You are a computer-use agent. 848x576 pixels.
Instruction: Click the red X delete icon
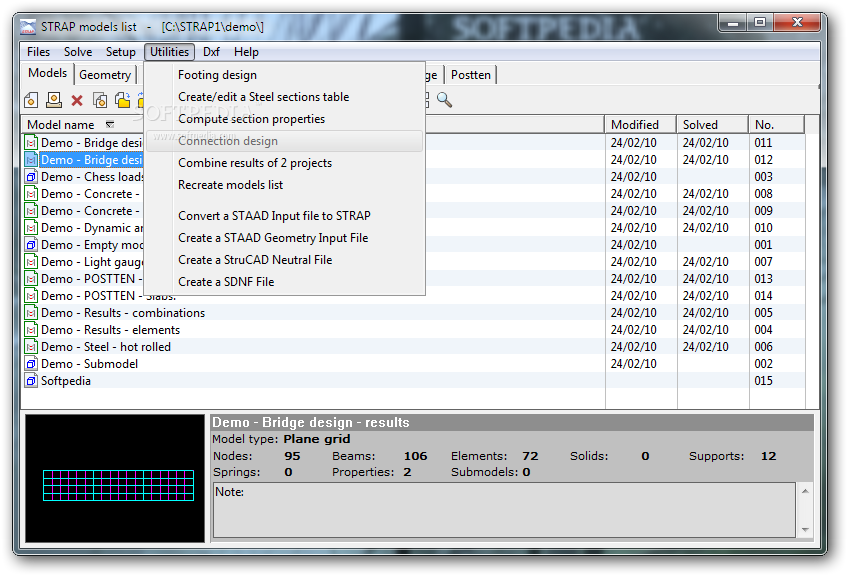77,101
